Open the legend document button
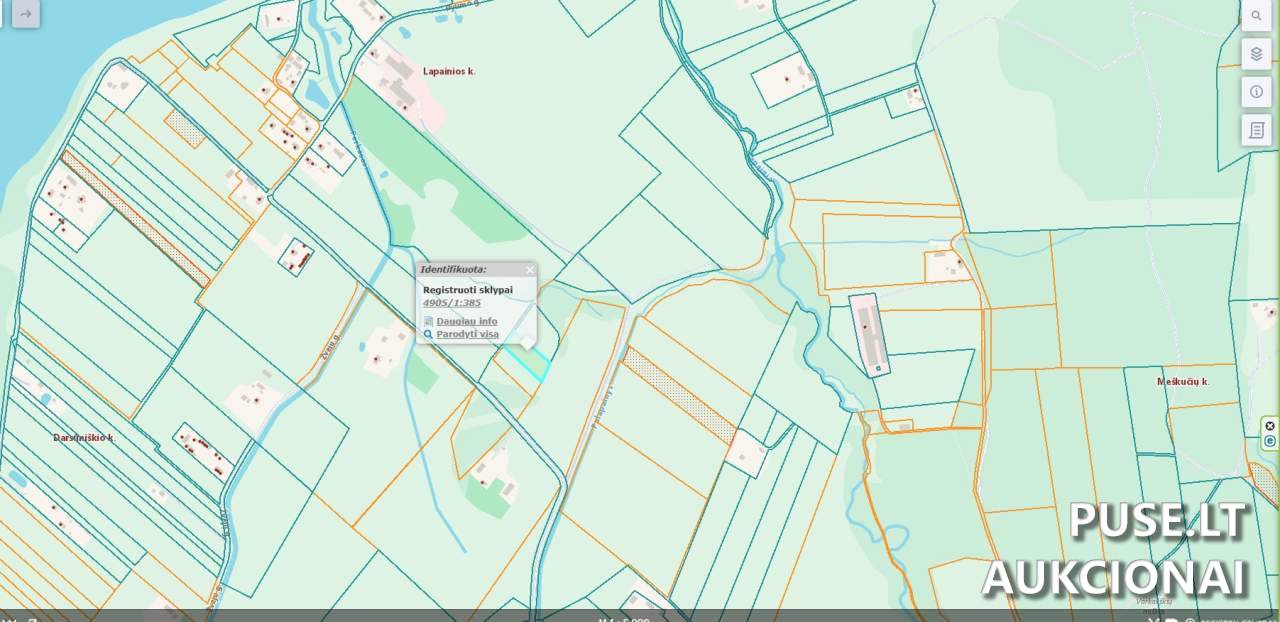 (x=1256, y=130)
